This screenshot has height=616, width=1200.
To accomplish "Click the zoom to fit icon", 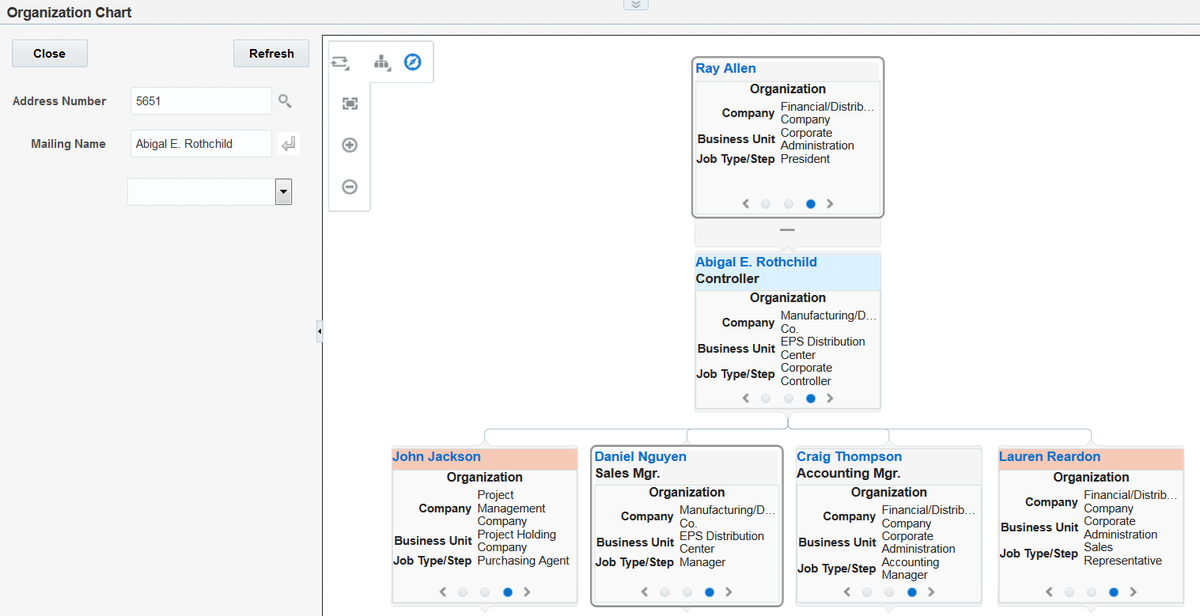I will pyautogui.click(x=350, y=103).
